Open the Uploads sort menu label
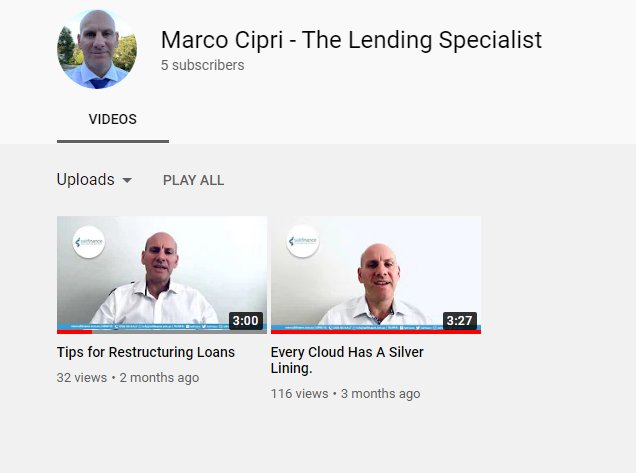This screenshot has height=473, width=636. click(86, 179)
